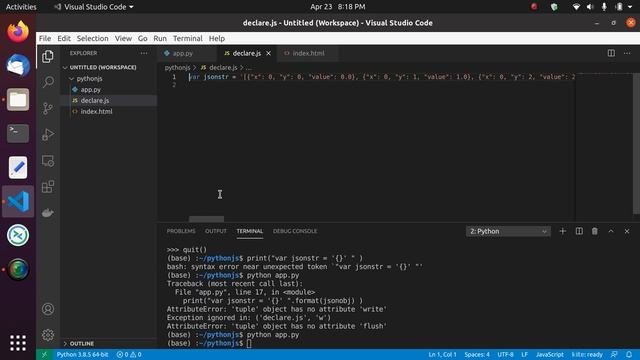Kill the active terminal with trash icon
The image size is (640, 360).
(595, 231)
